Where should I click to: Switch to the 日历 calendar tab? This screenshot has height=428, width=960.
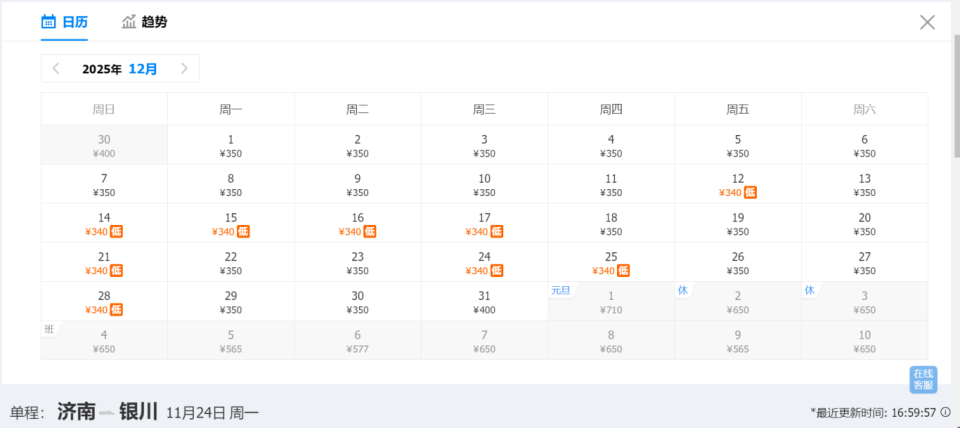pyautogui.click(x=64, y=21)
